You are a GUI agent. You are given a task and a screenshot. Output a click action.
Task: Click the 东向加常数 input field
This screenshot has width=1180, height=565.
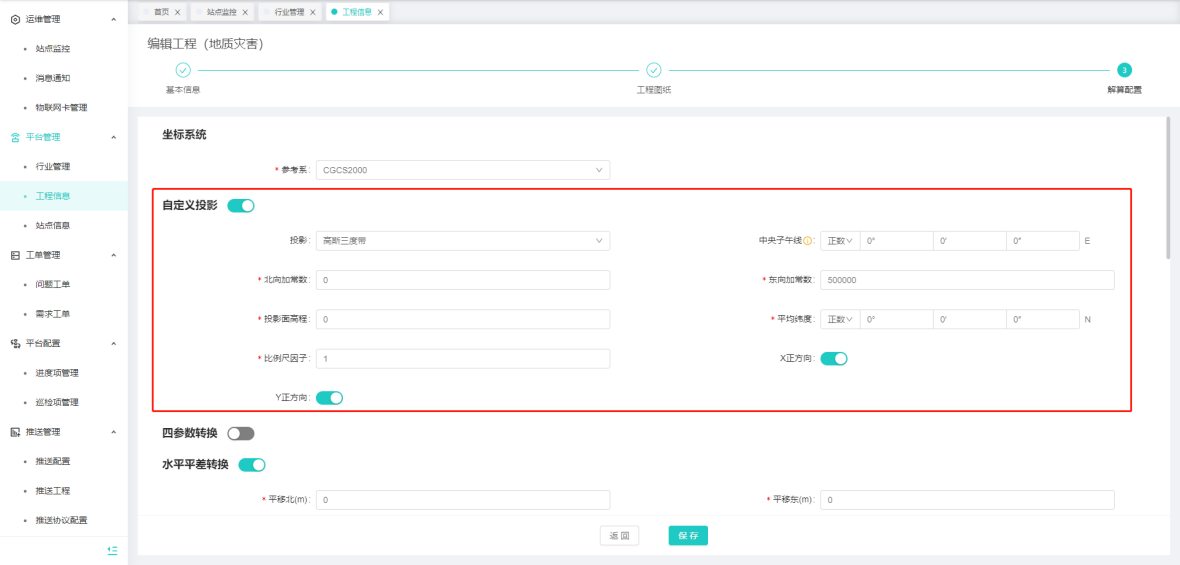pos(966,280)
